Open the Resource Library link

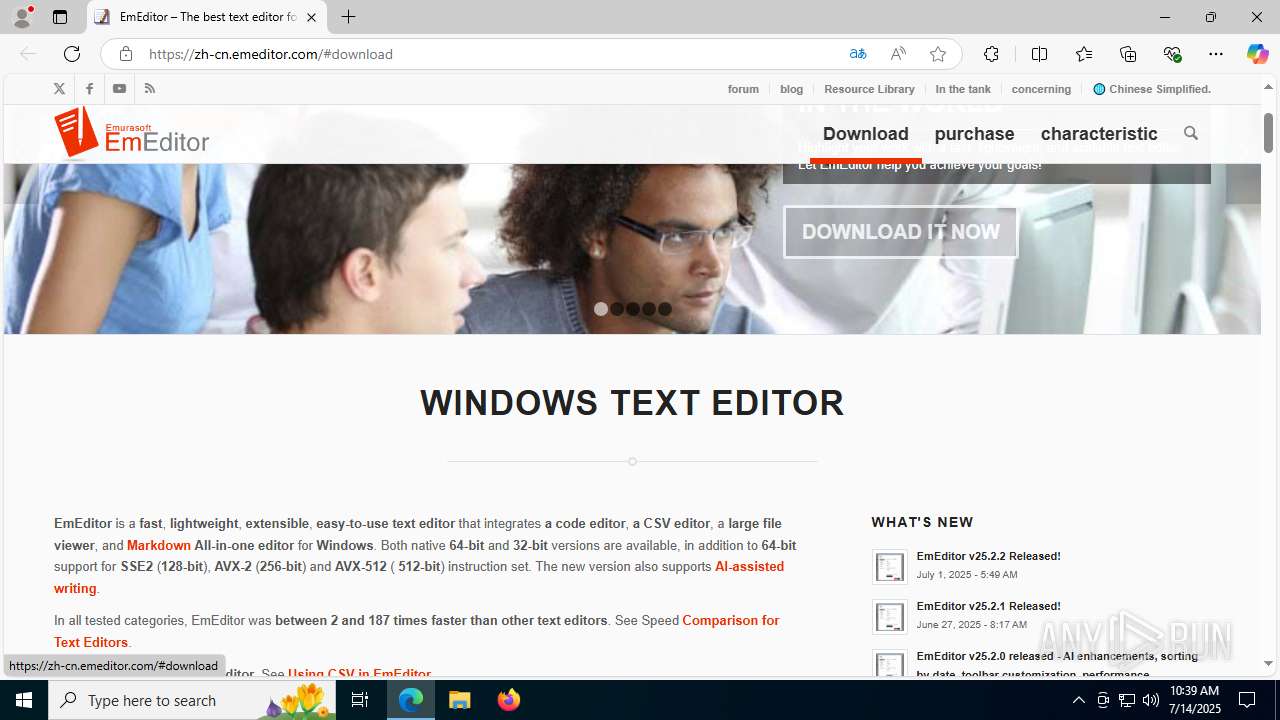869,89
